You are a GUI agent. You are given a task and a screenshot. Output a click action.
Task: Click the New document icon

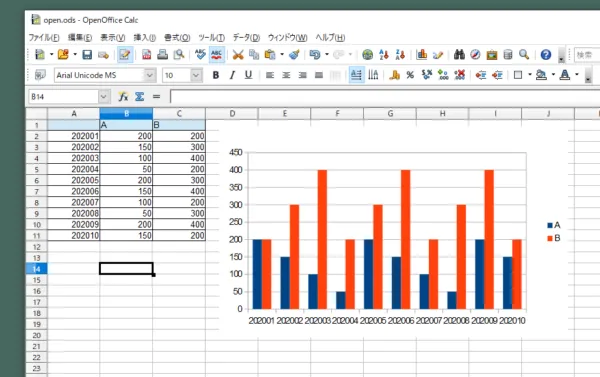(40, 55)
